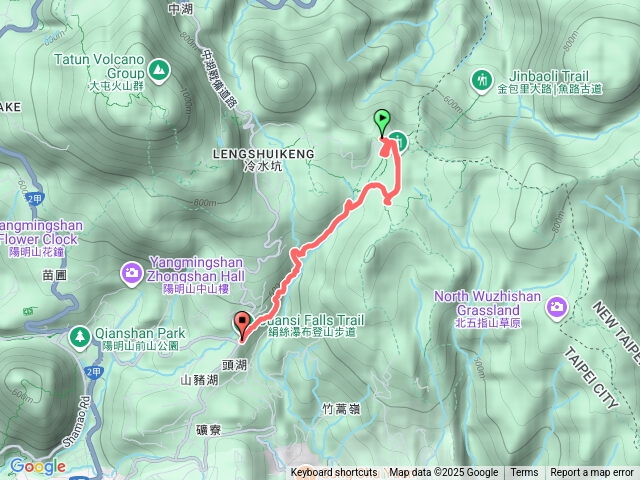Click the Qianshan Park tree icon
640x480 pixels.
(x=80, y=338)
